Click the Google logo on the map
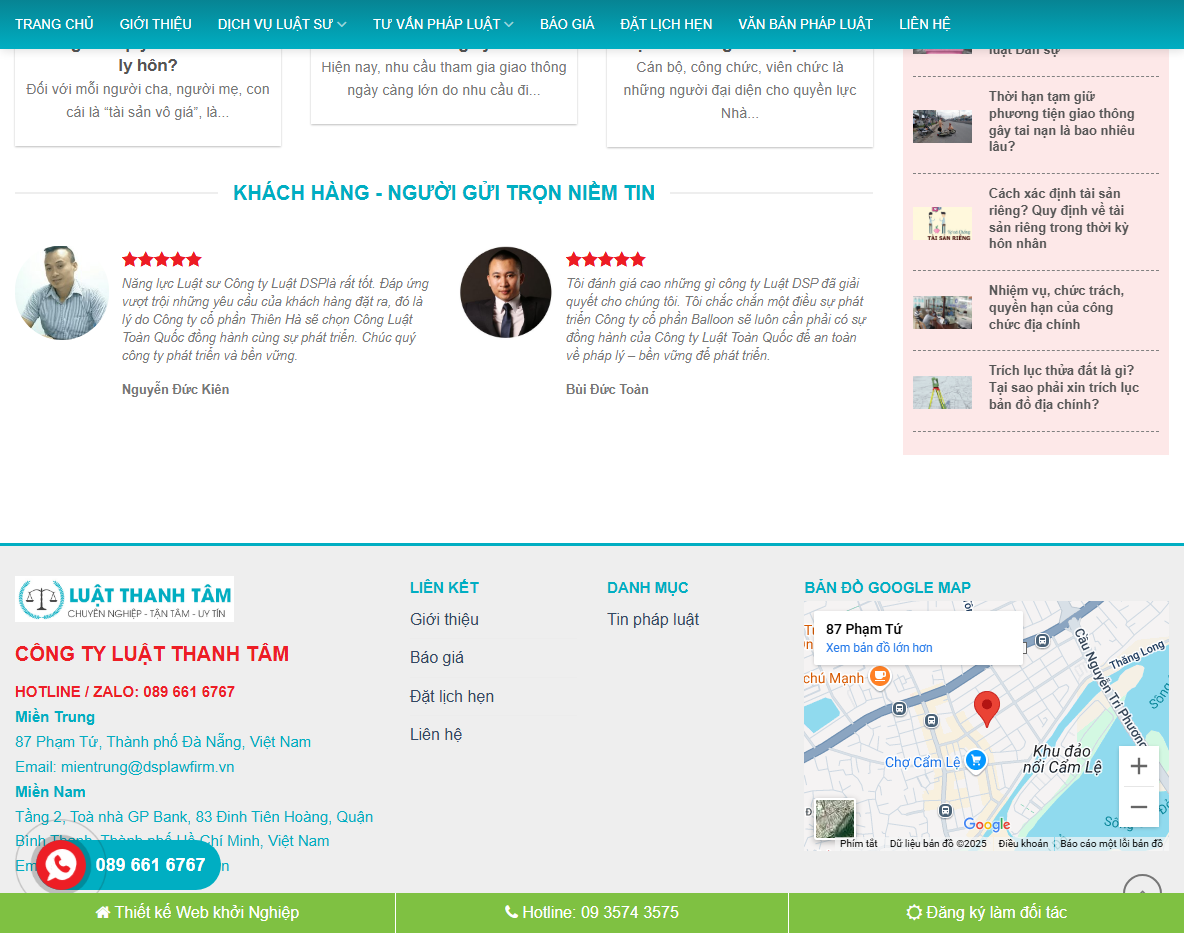The width and height of the screenshot is (1184, 933). click(986, 825)
